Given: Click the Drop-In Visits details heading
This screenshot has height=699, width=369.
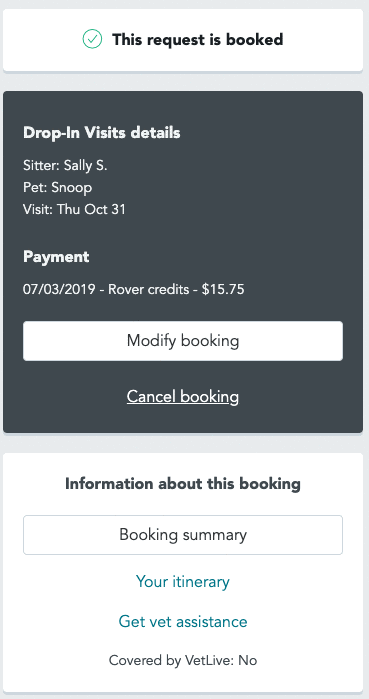Looking at the screenshot, I should click(x=102, y=133).
